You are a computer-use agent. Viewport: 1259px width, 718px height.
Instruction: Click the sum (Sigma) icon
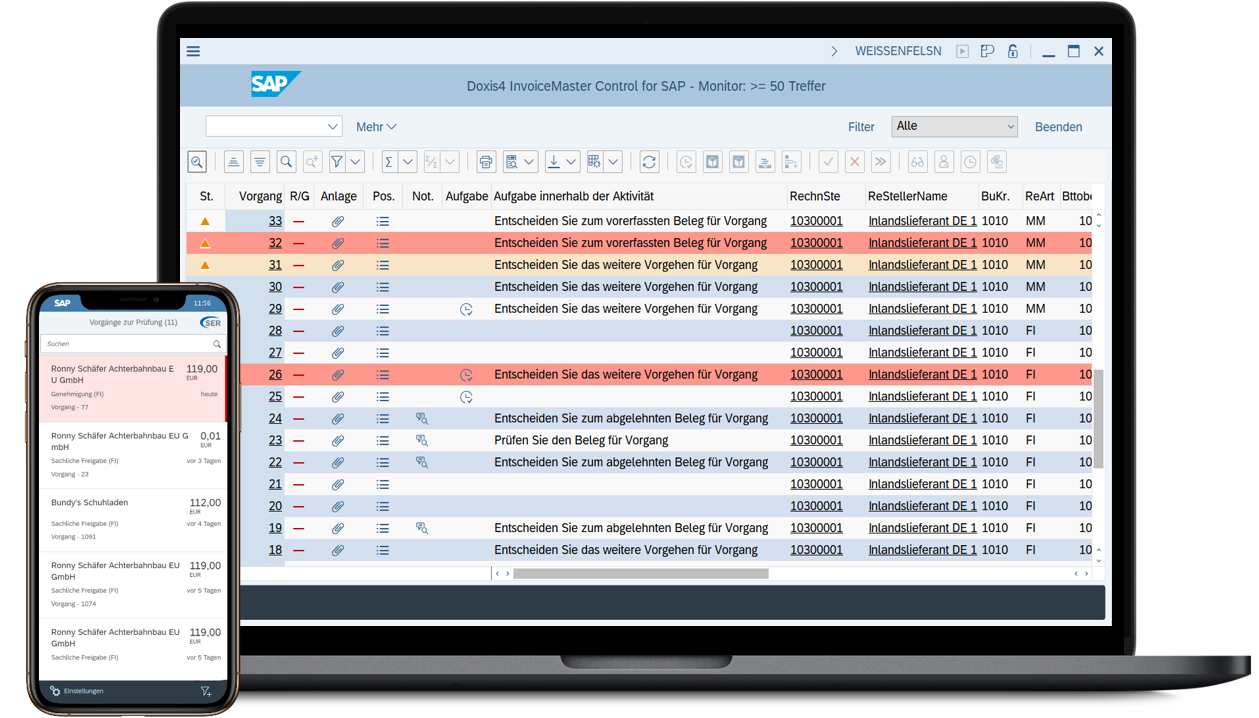389,162
